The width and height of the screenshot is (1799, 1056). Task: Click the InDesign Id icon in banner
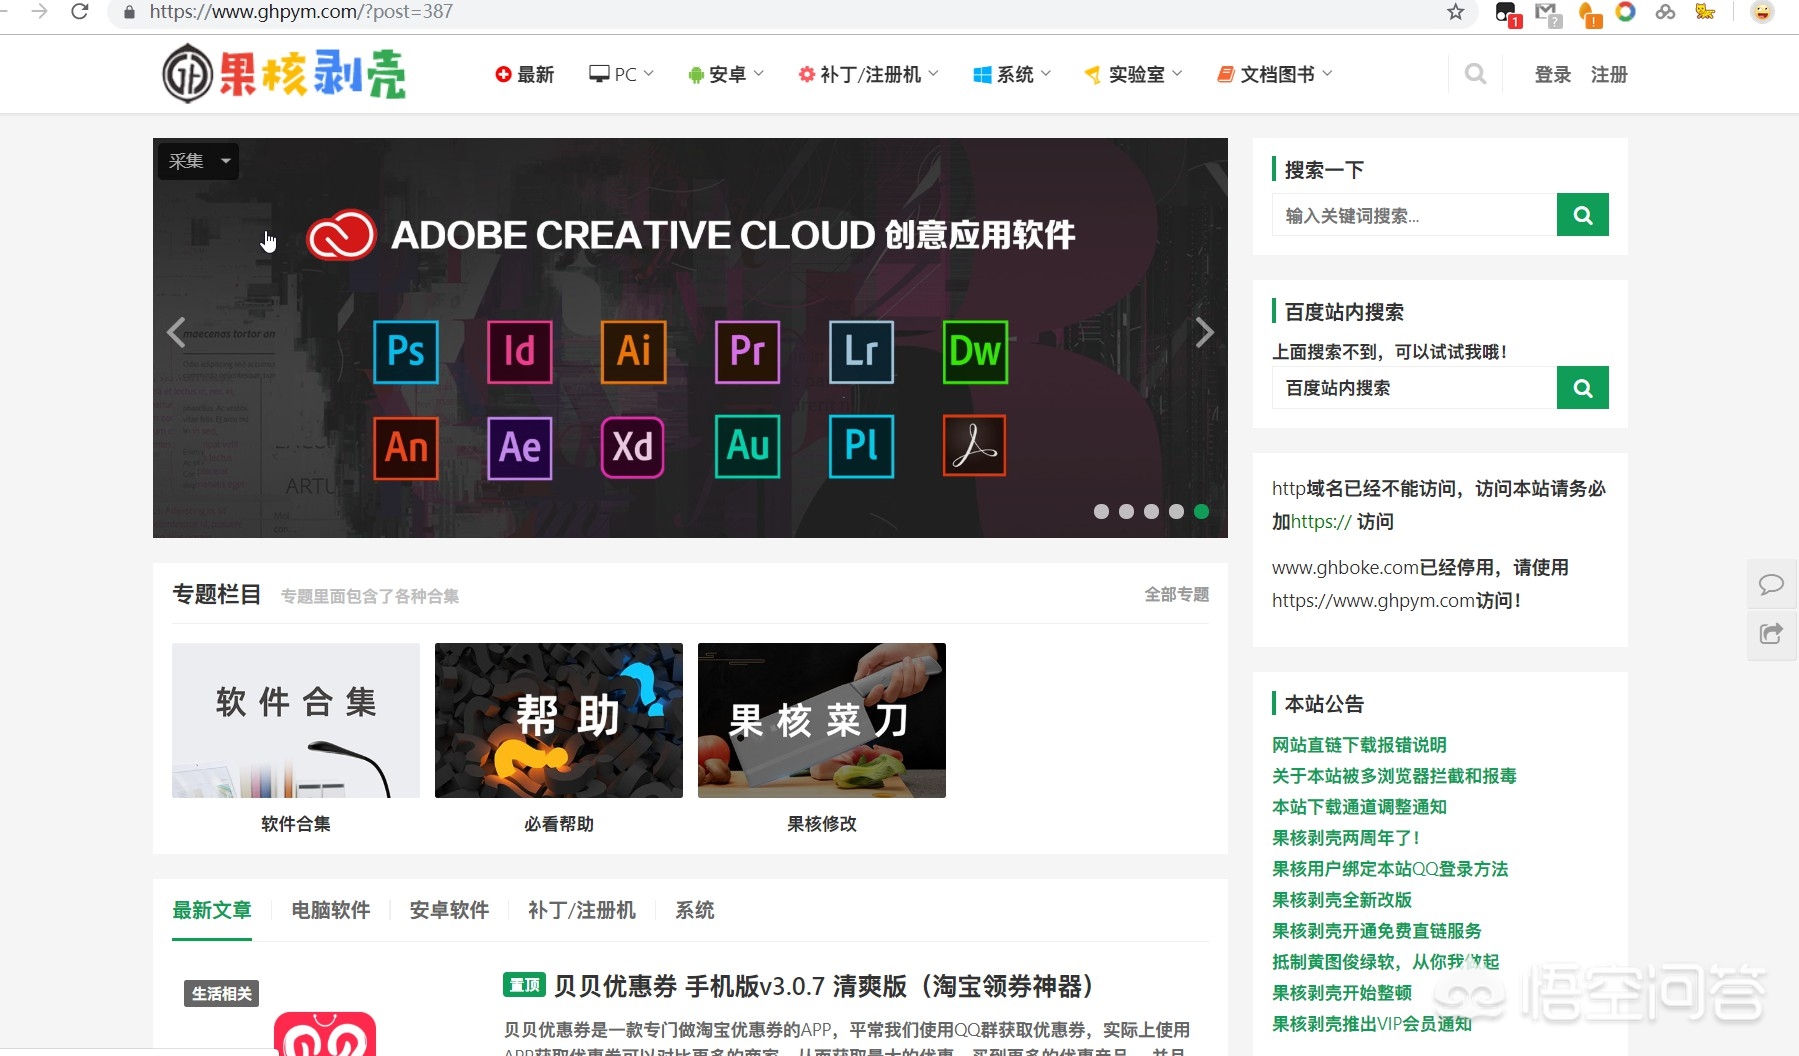[520, 352]
